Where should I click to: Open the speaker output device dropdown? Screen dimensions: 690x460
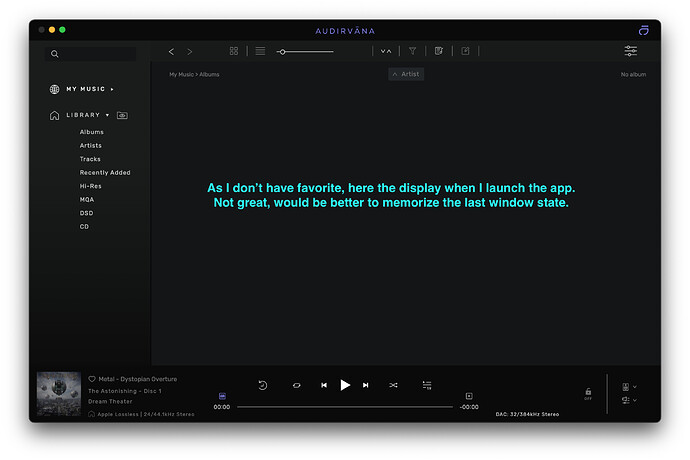pos(629,387)
